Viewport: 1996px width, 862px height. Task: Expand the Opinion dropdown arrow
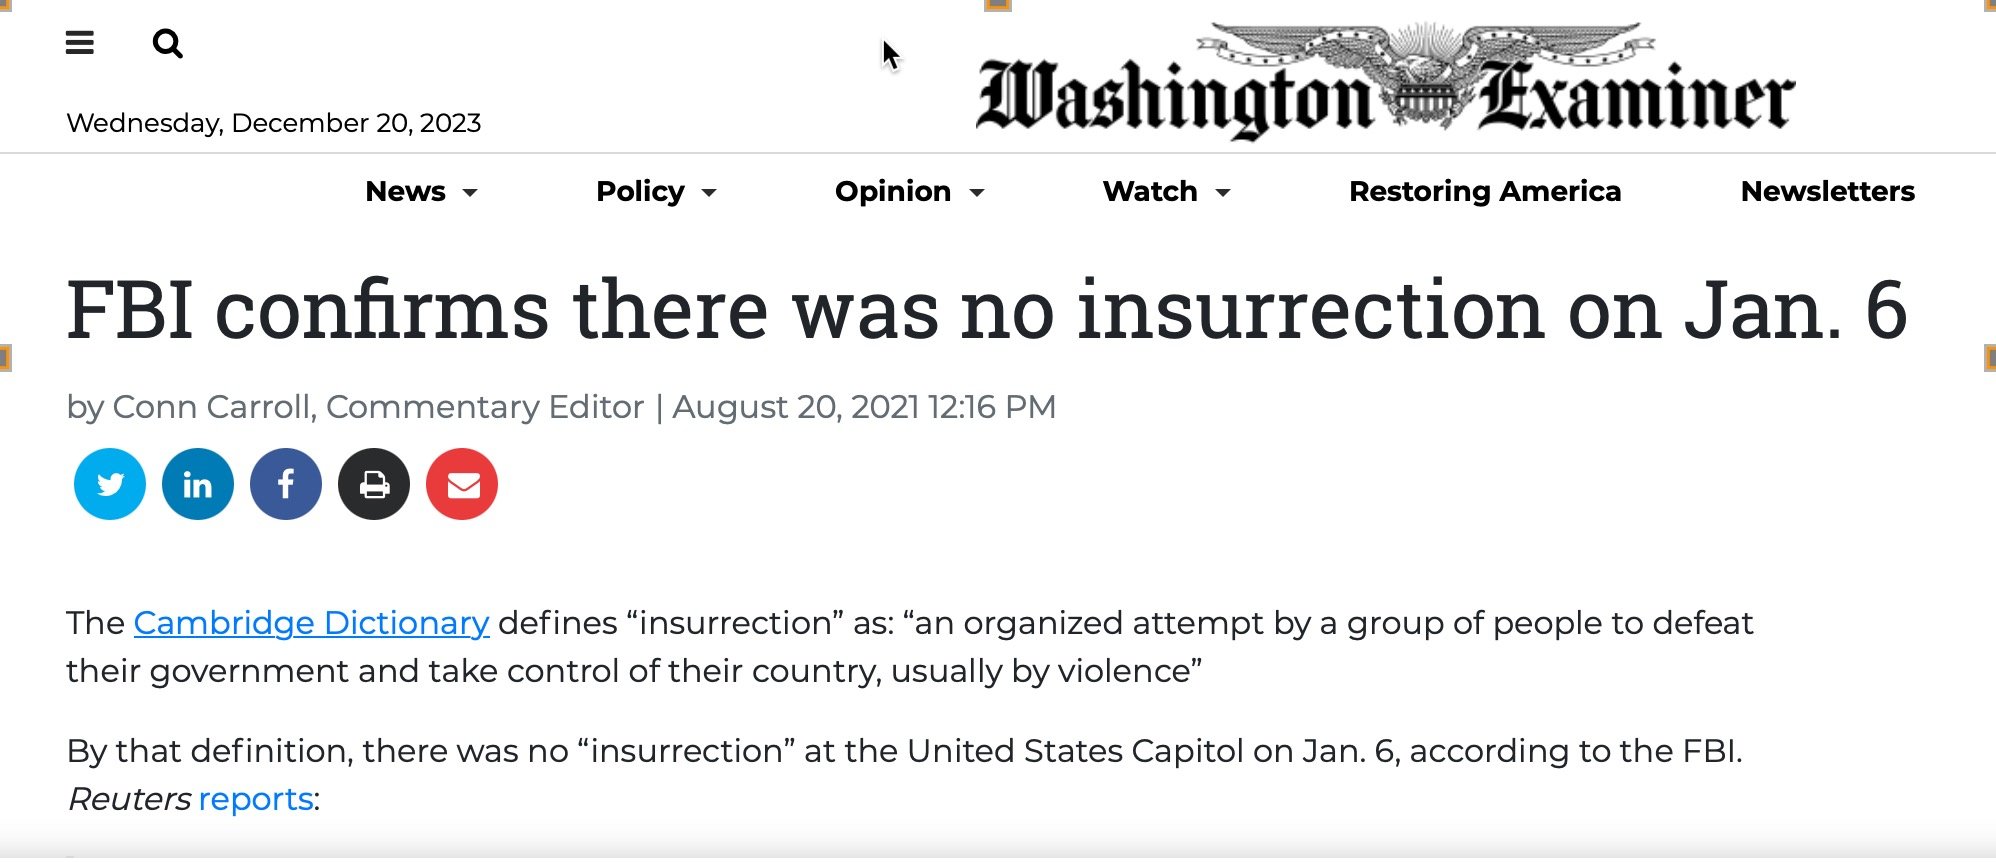pos(977,193)
